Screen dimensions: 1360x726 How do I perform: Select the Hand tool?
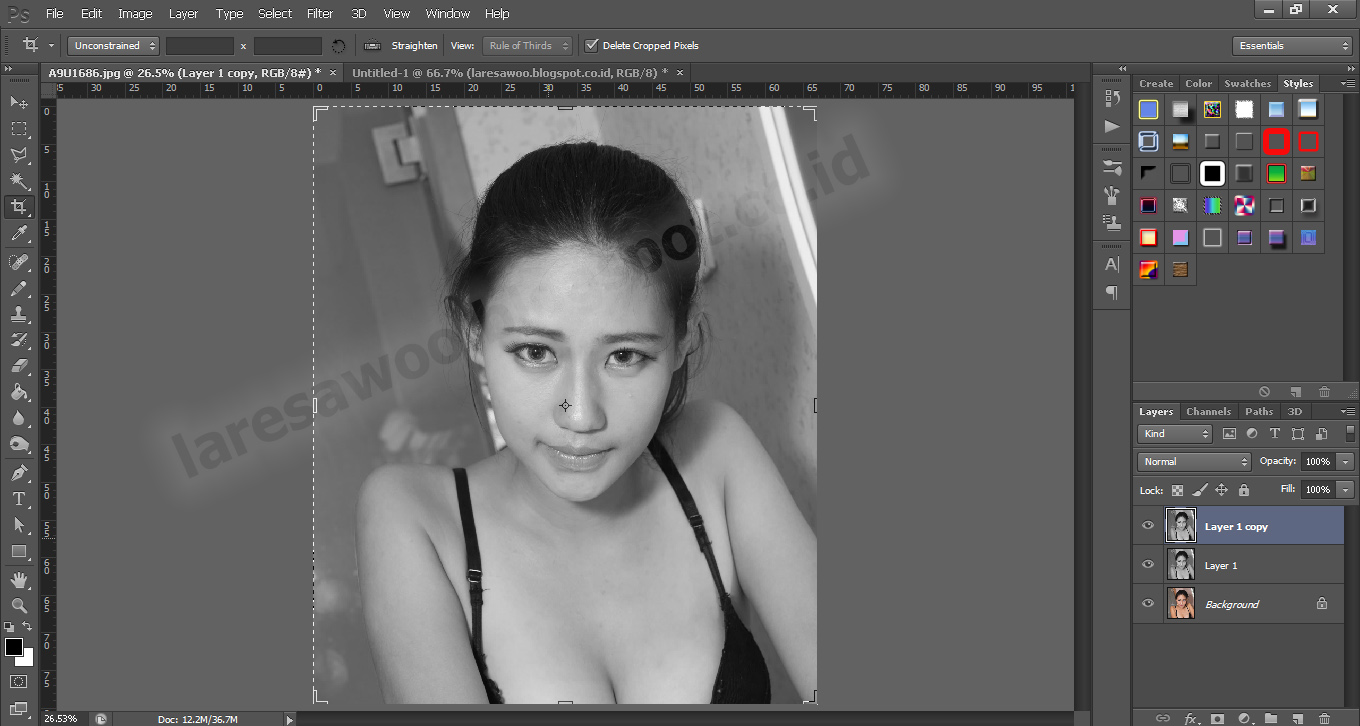coord(19,579)
